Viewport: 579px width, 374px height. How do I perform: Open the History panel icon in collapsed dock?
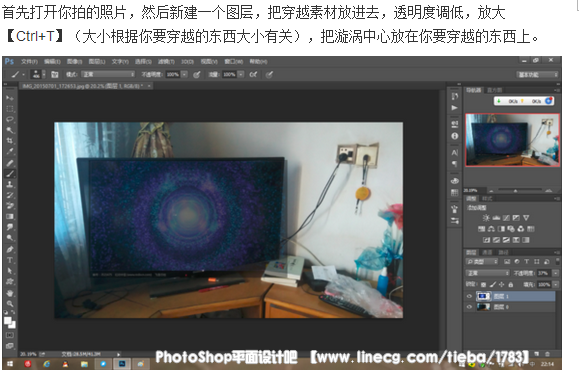pyautogui.click(x=455, y=97)
